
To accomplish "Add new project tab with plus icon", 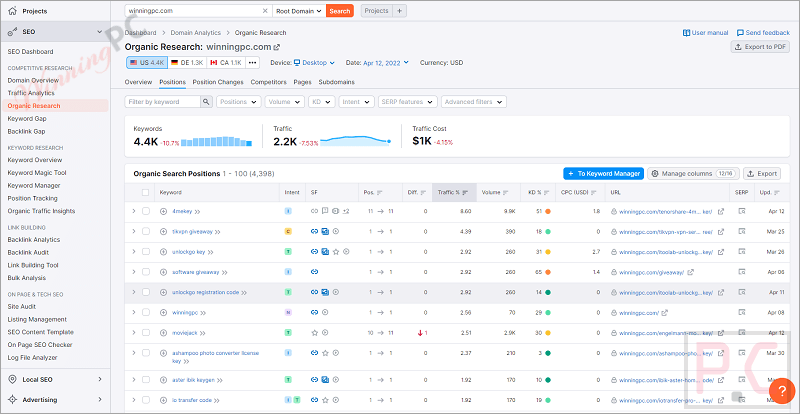I will click(399, 11).
